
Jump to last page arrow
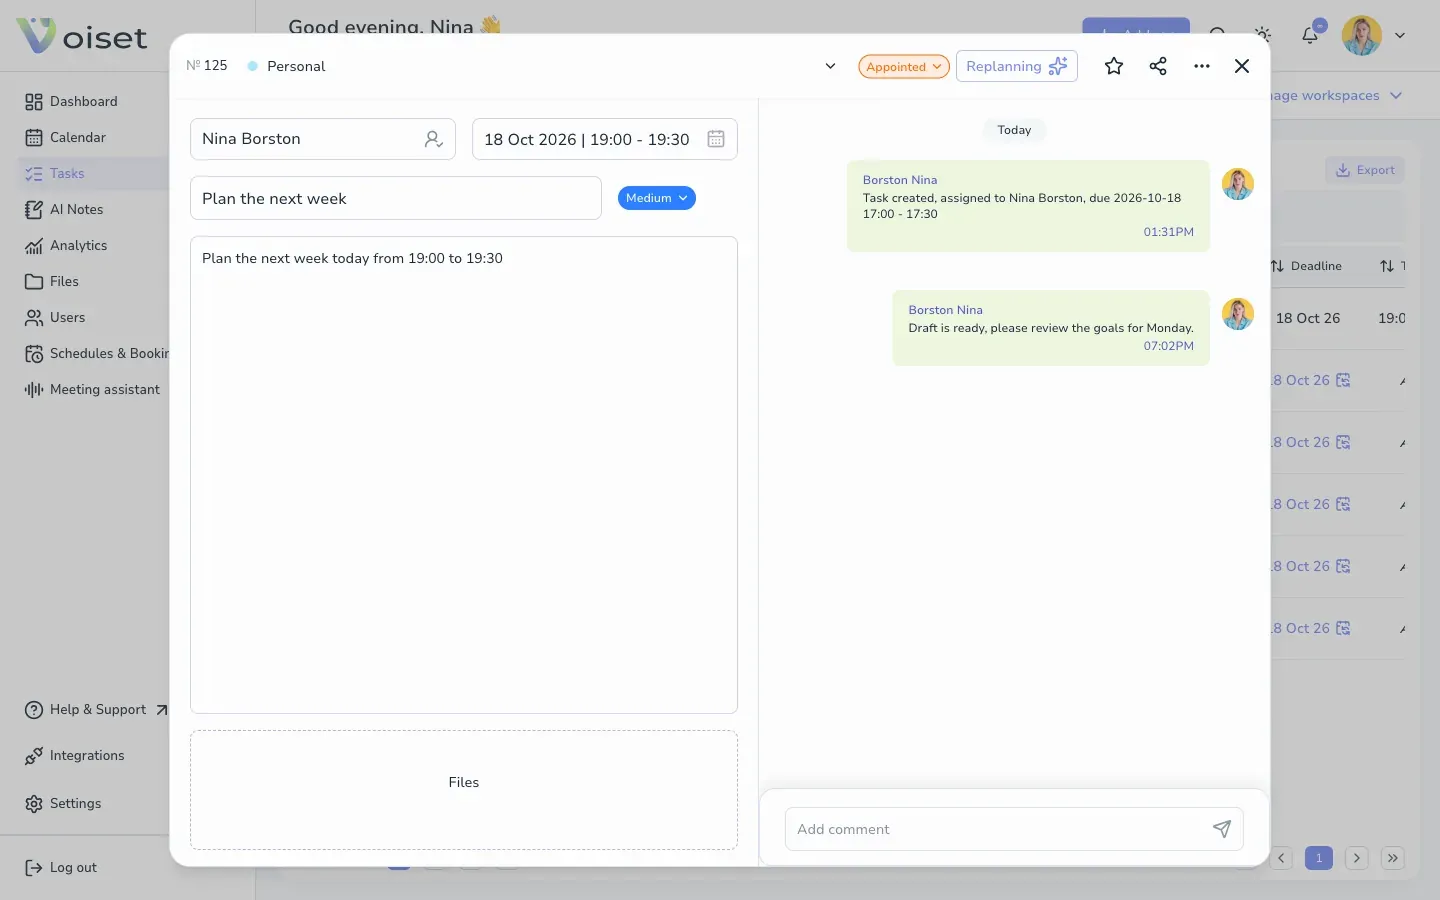click(1393, 858)
